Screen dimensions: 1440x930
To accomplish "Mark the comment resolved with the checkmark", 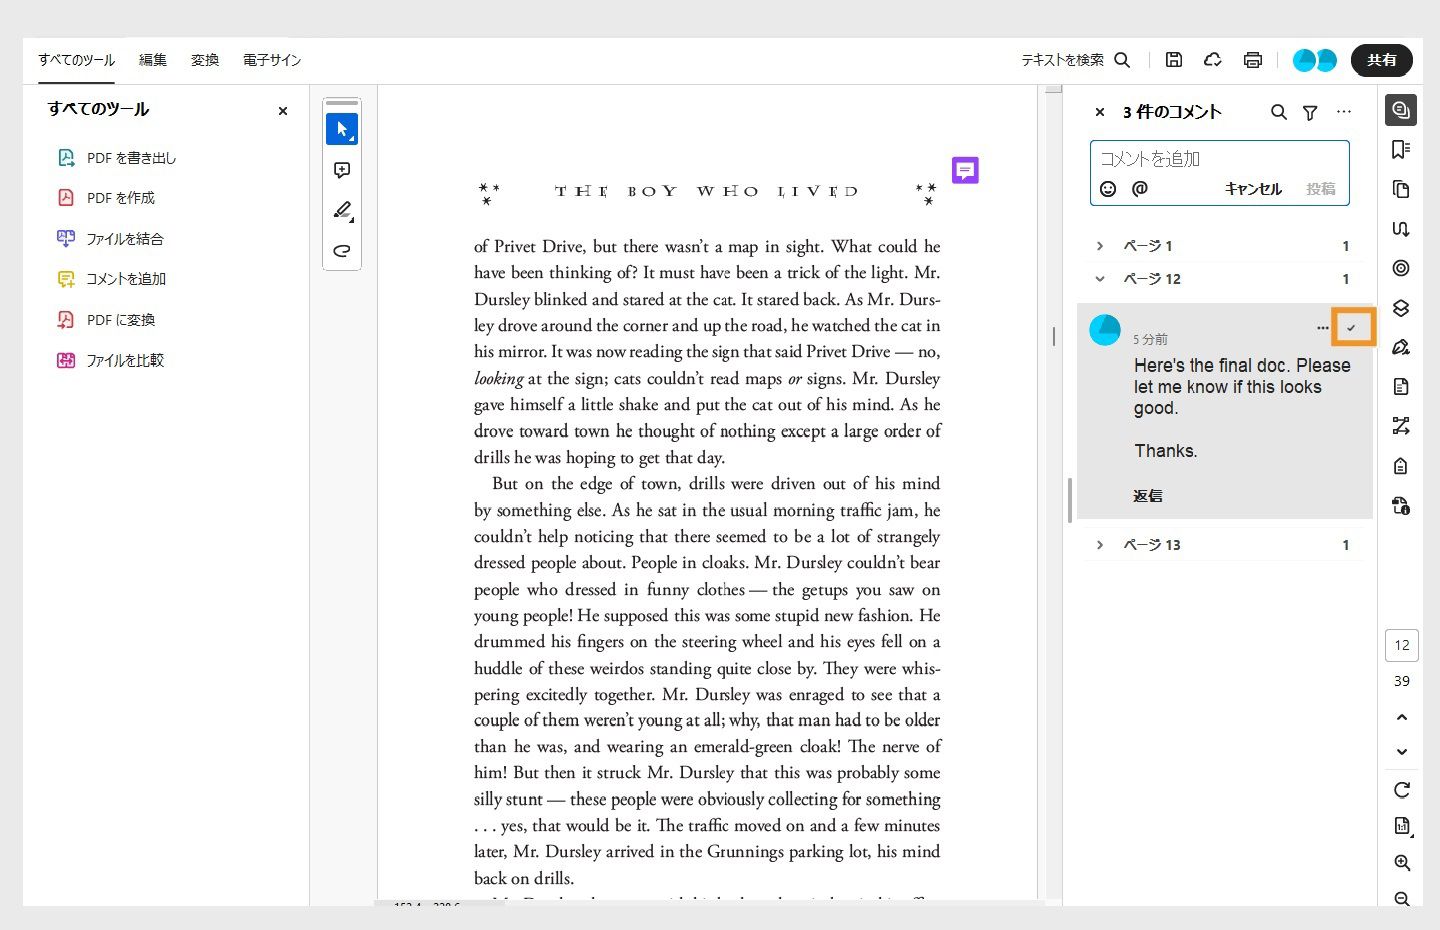I will point(1351,328).
